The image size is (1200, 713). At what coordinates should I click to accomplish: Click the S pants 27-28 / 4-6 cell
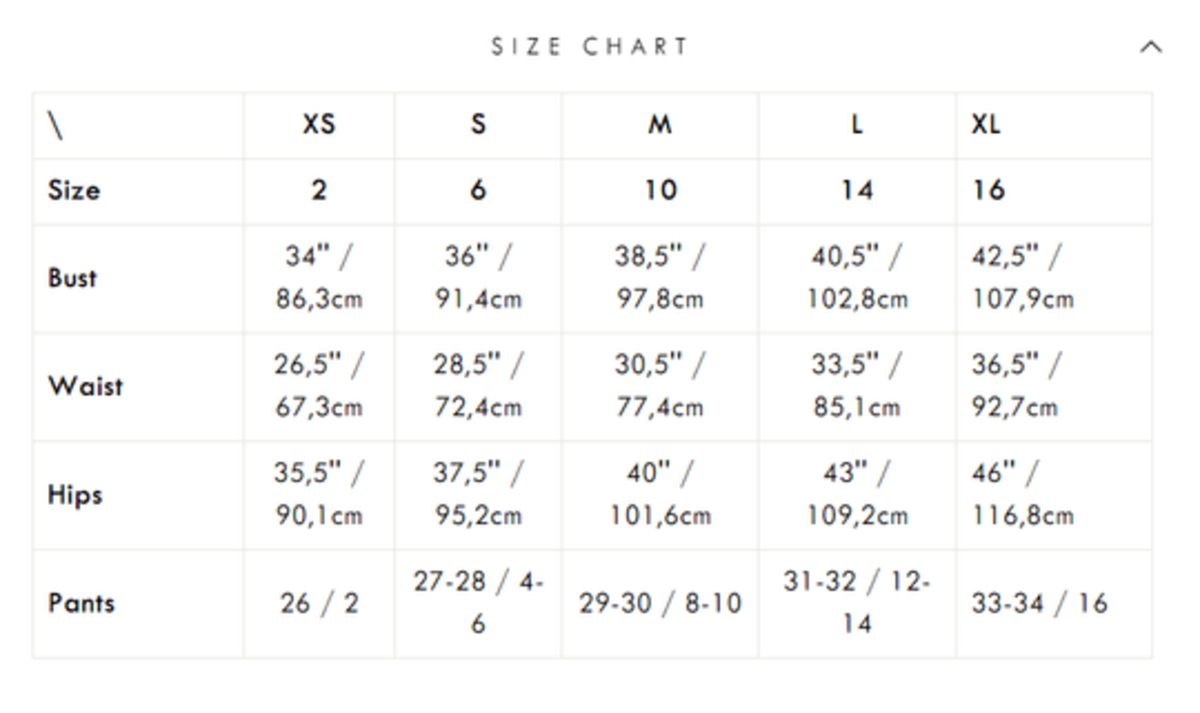(478, 603)
